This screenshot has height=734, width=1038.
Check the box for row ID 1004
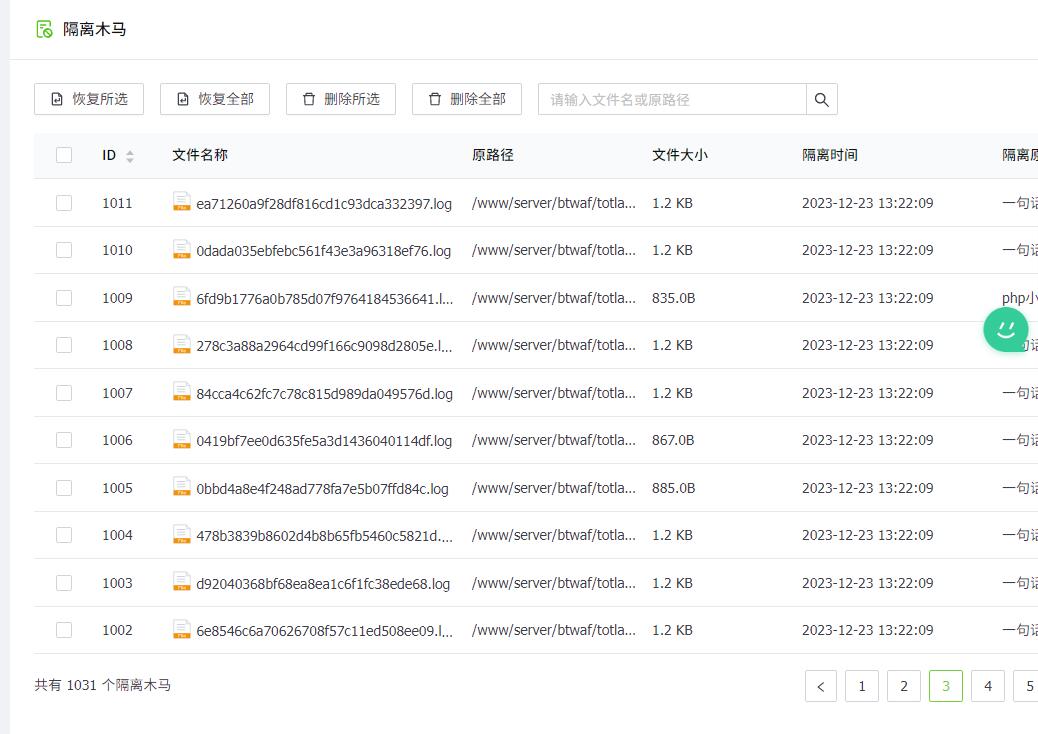64,535
